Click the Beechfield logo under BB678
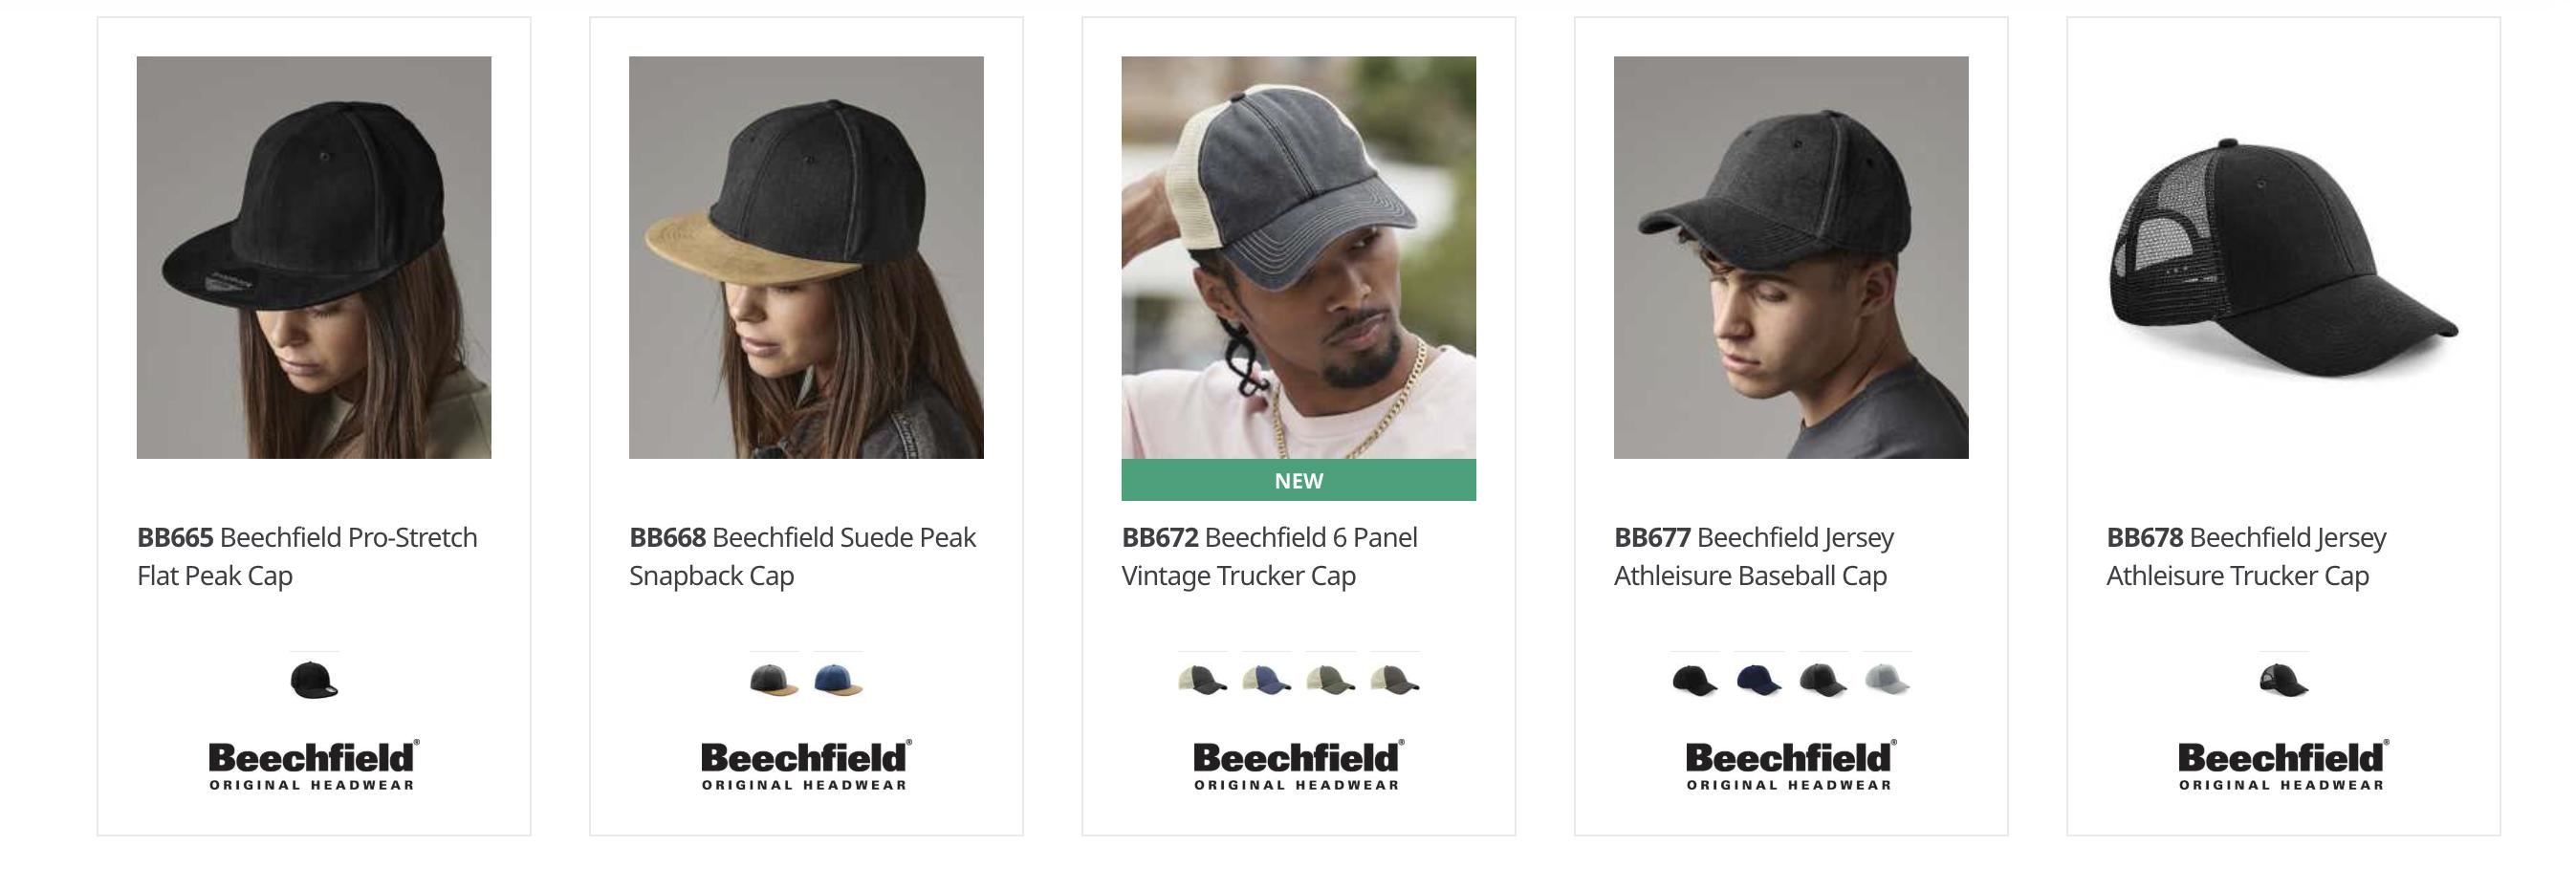 pyautogui.click(x=2283, y=765)
